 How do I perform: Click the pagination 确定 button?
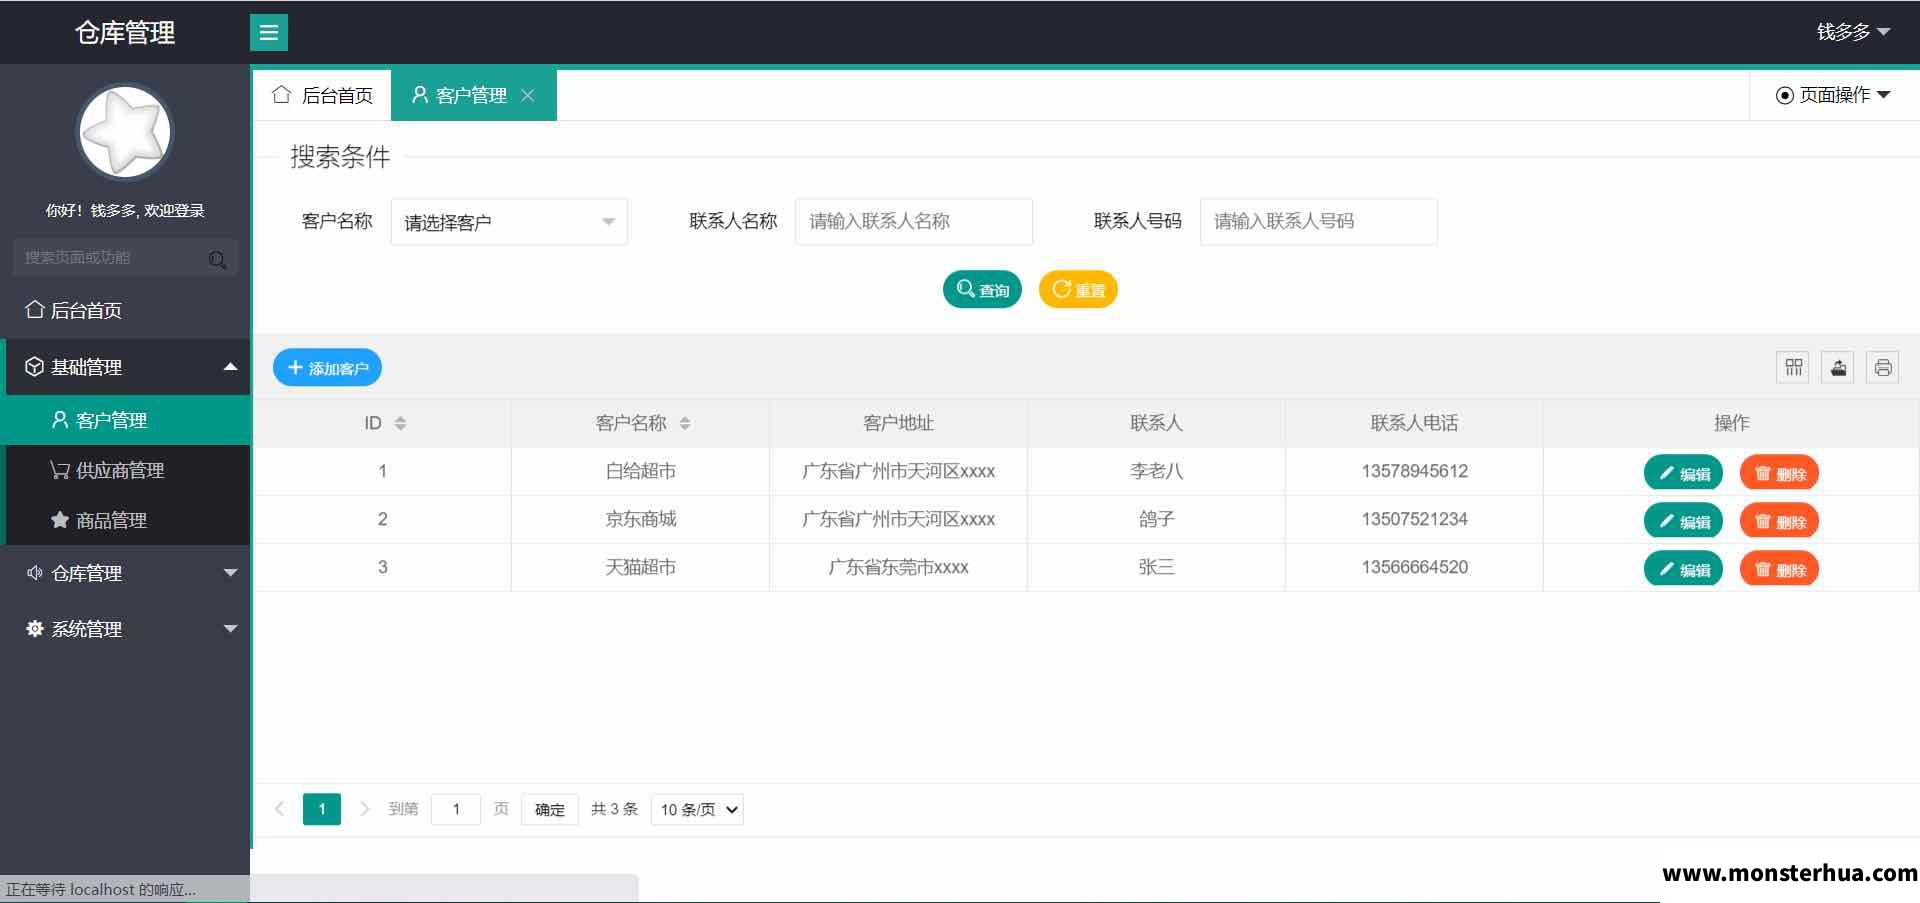click(550, 809)
